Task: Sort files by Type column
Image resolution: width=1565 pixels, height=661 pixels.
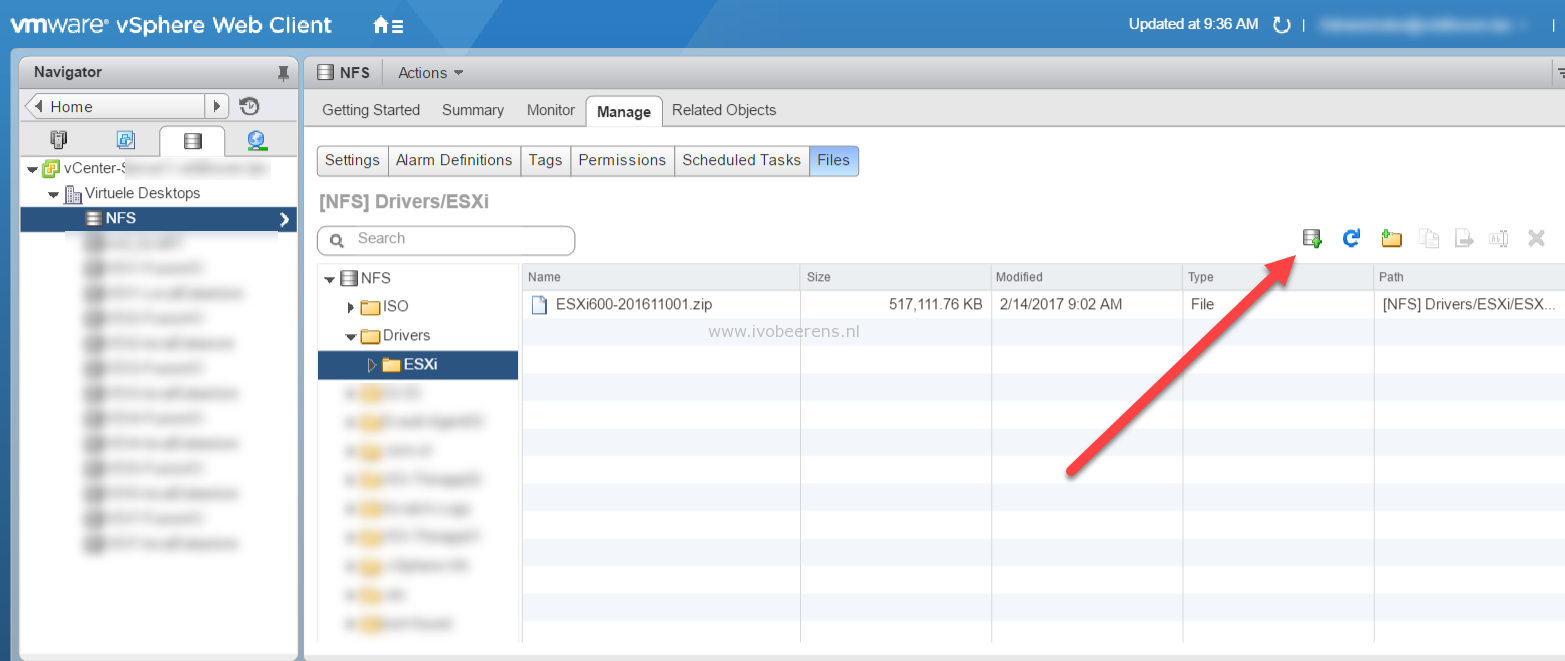Action: pos(1278,277)
